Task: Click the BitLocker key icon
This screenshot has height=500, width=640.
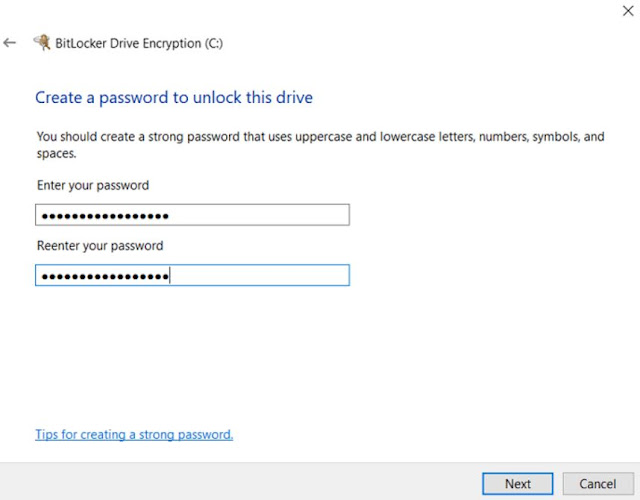Action: coord(42,42)
